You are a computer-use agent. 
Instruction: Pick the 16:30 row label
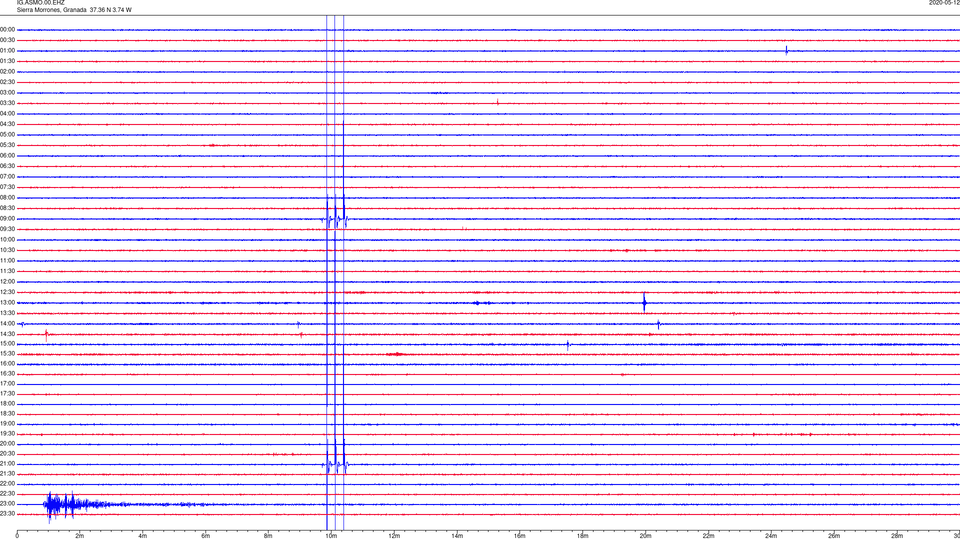7,373
